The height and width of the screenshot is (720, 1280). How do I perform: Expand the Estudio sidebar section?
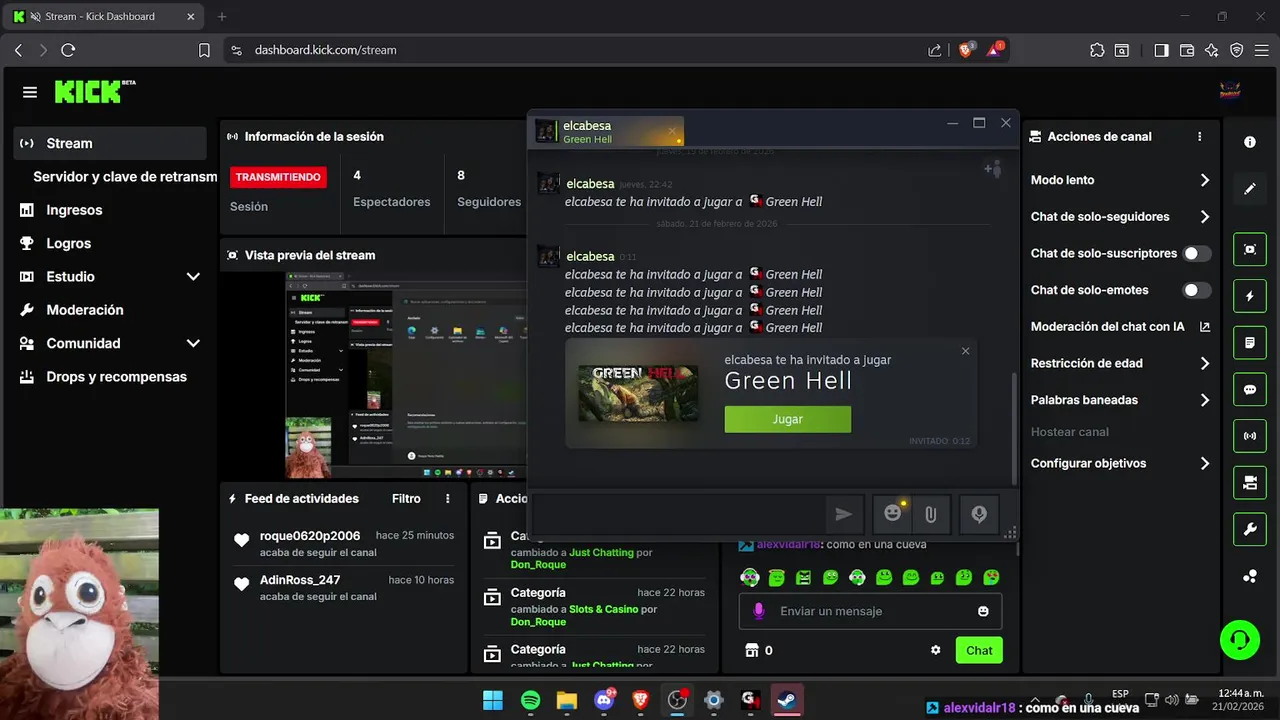[193, 277]
